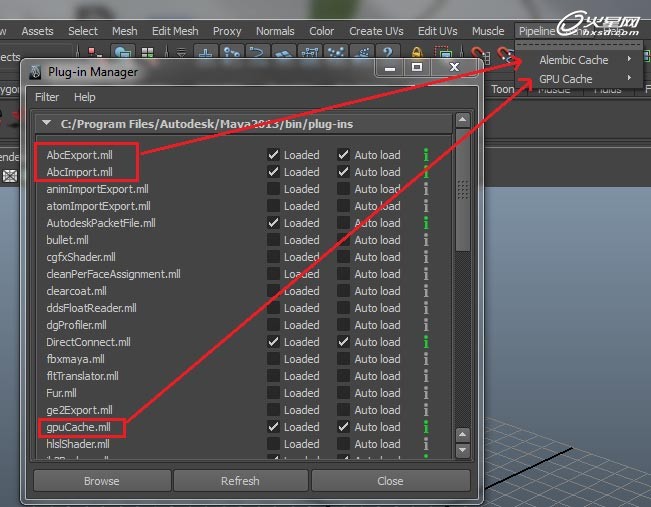The height and width of the screenshot is (507, 651).
Task: Tear off the Pipeline Cache menu dashed line
Action: tap(579, 44)
